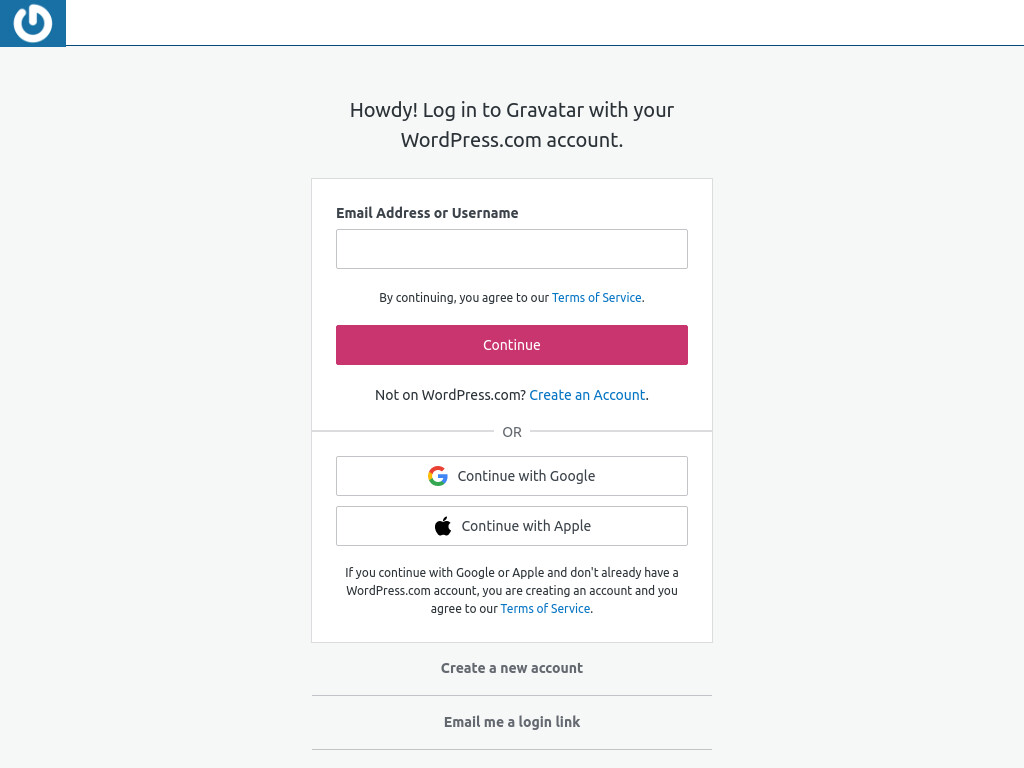The width and height of the screenshot is (1024, 768).
Task: Open Terms of Service link above Continue
Action: click(597, 298)
